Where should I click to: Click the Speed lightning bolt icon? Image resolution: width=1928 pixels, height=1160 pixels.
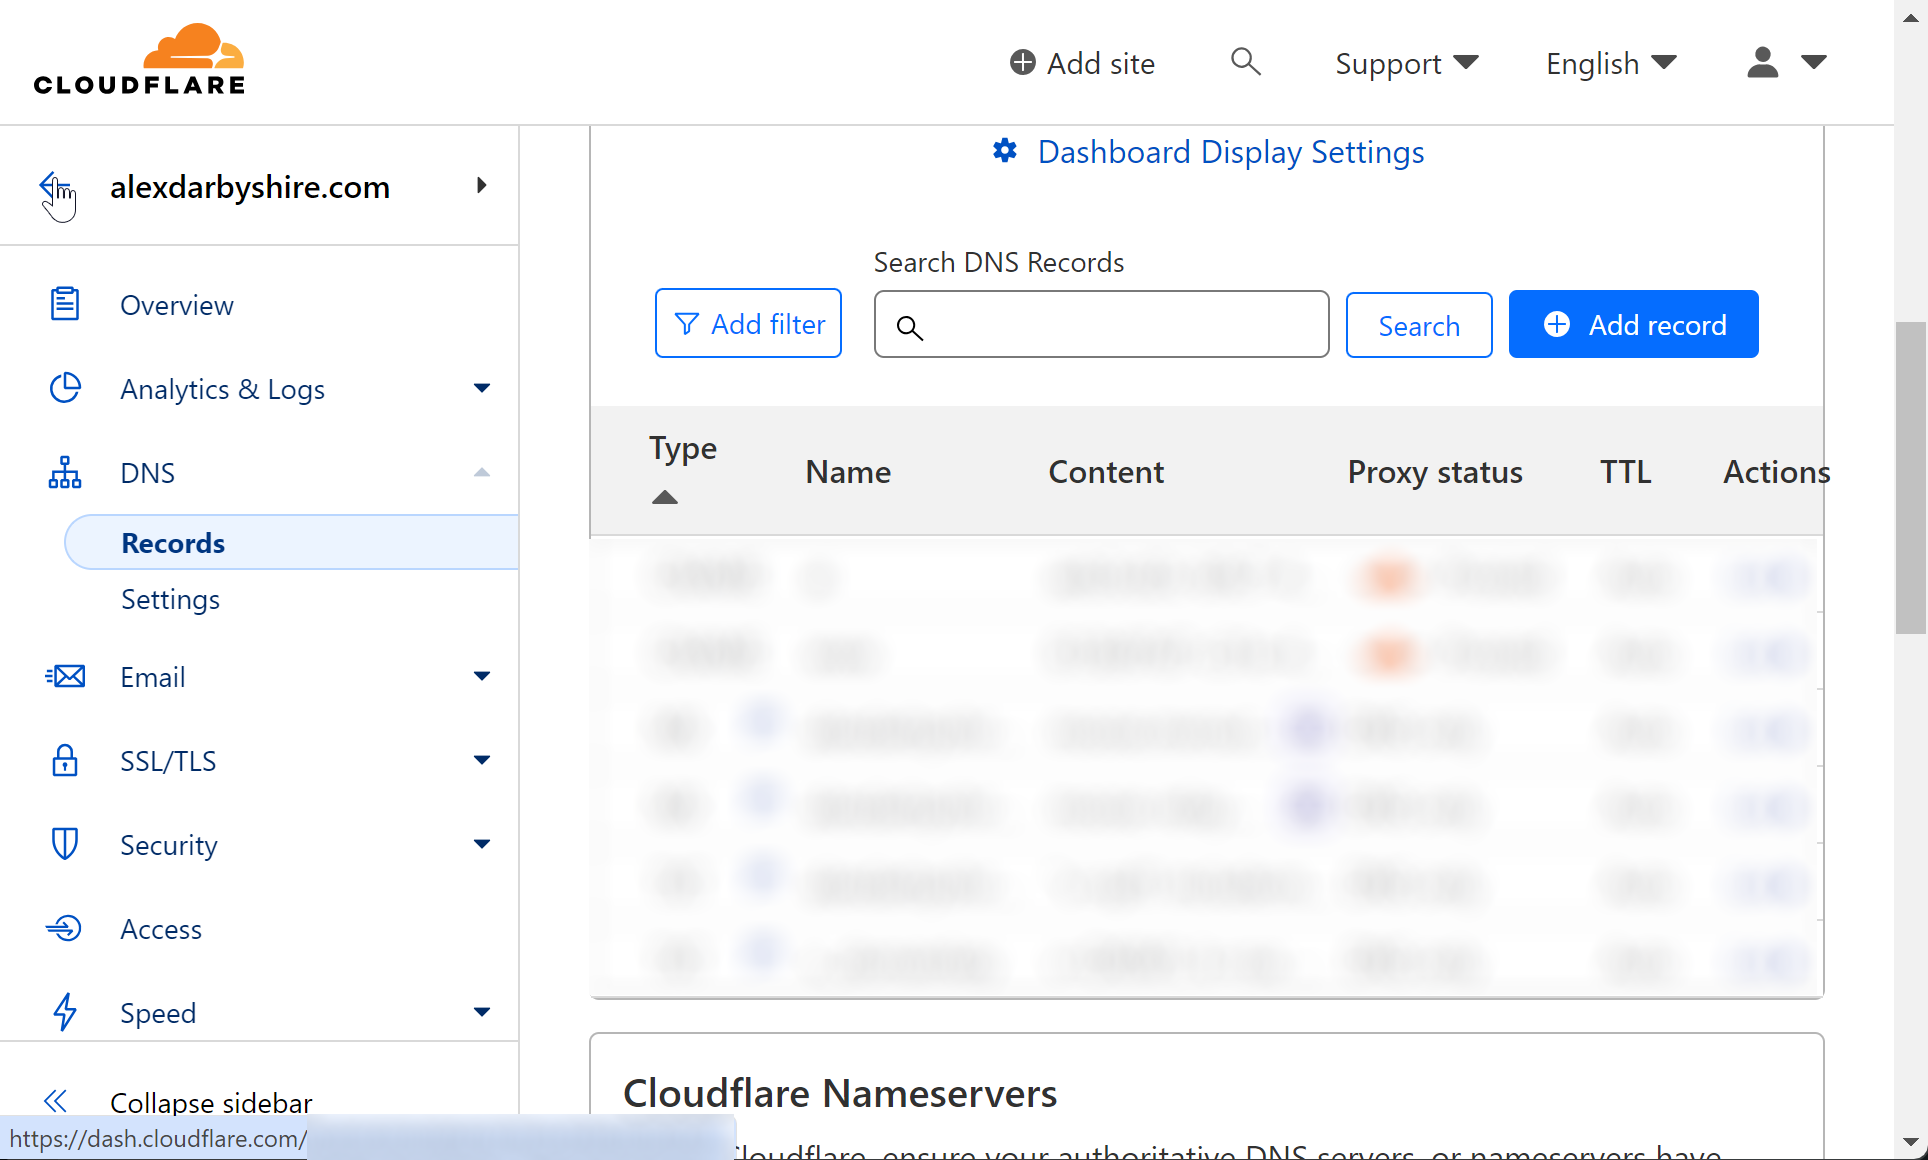[65, 1012]
